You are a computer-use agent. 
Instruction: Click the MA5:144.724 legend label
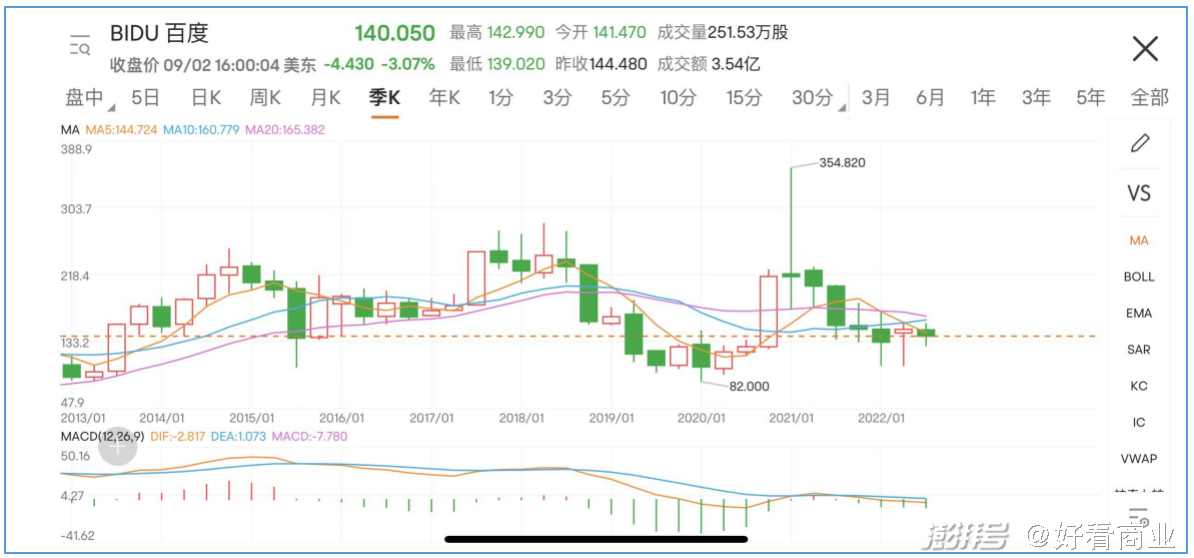coord(121,130)
